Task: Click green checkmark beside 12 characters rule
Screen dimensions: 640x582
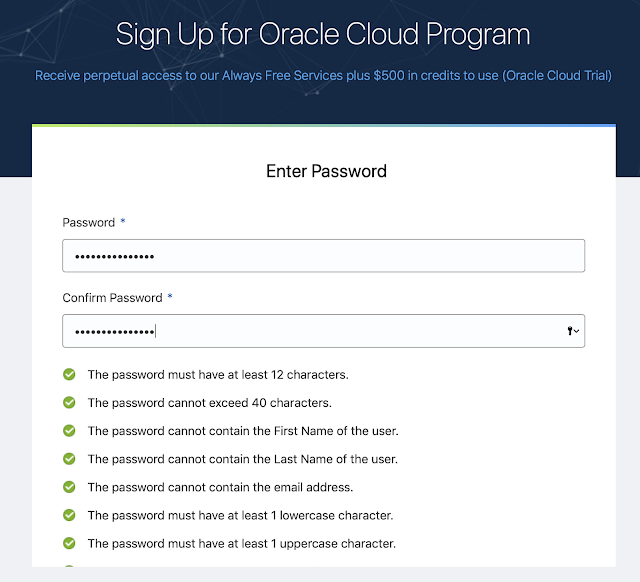Action: 69,375
